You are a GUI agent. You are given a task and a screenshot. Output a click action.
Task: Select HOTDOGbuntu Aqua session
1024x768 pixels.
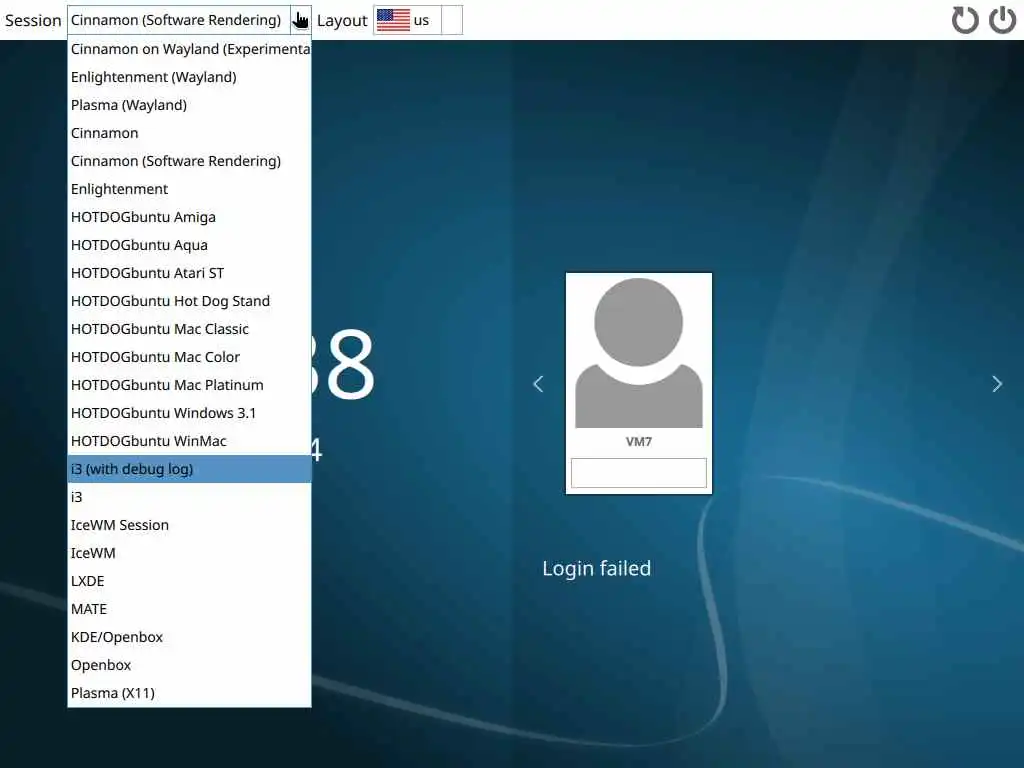189,246
